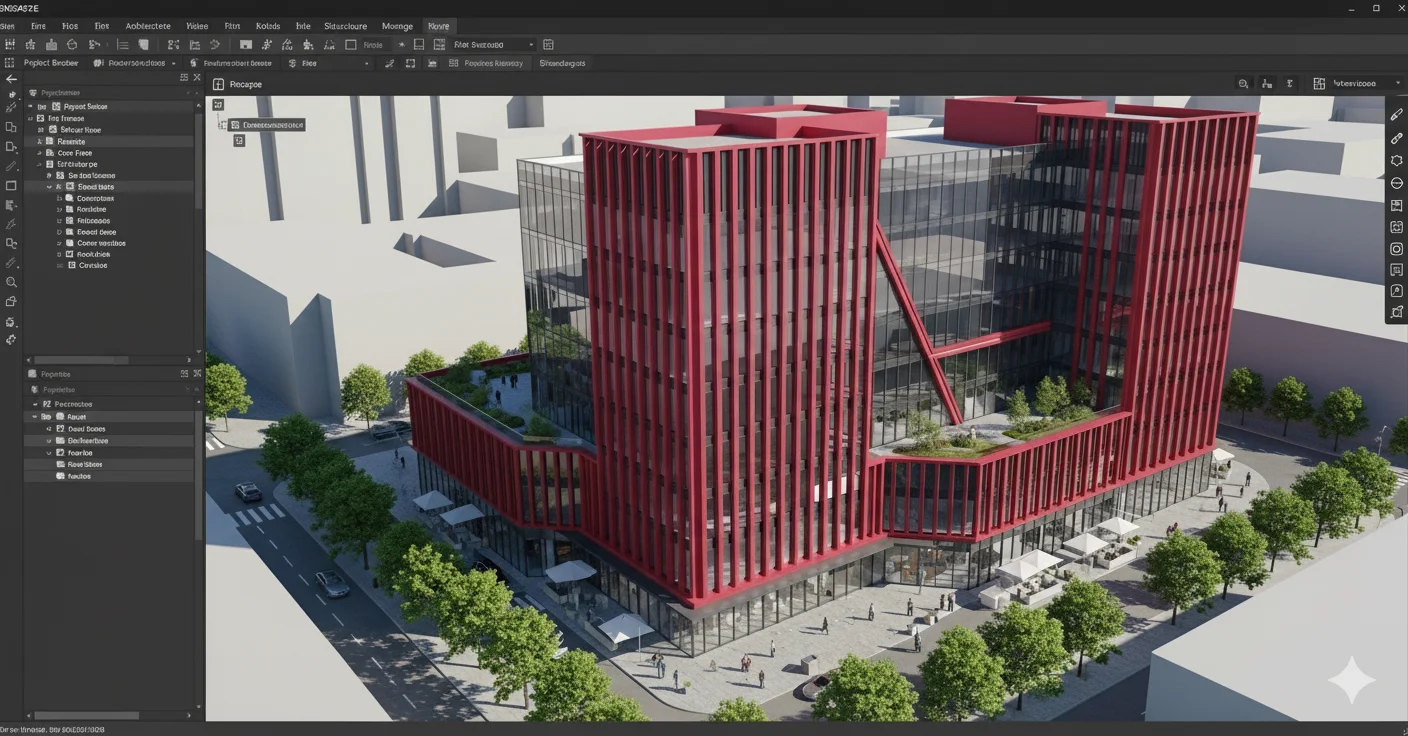Select the magnifier zoom tool in left toolbar
The height and width of the screenshot is (736, 1408).
[11, 283]
